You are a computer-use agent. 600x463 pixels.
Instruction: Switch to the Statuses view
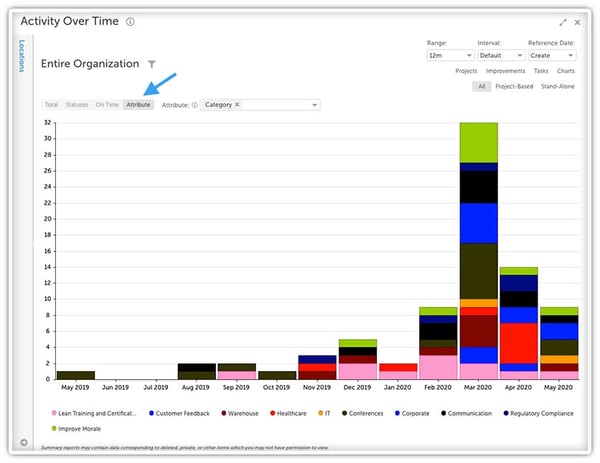77,104
